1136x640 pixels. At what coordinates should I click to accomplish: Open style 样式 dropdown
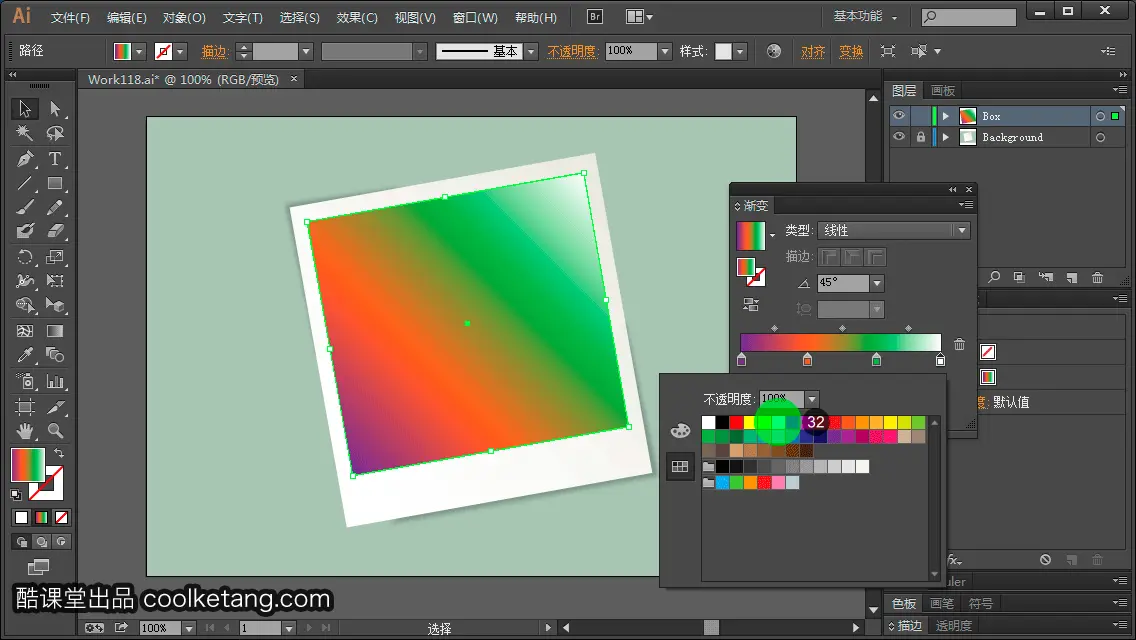click(x=740, y=51)
